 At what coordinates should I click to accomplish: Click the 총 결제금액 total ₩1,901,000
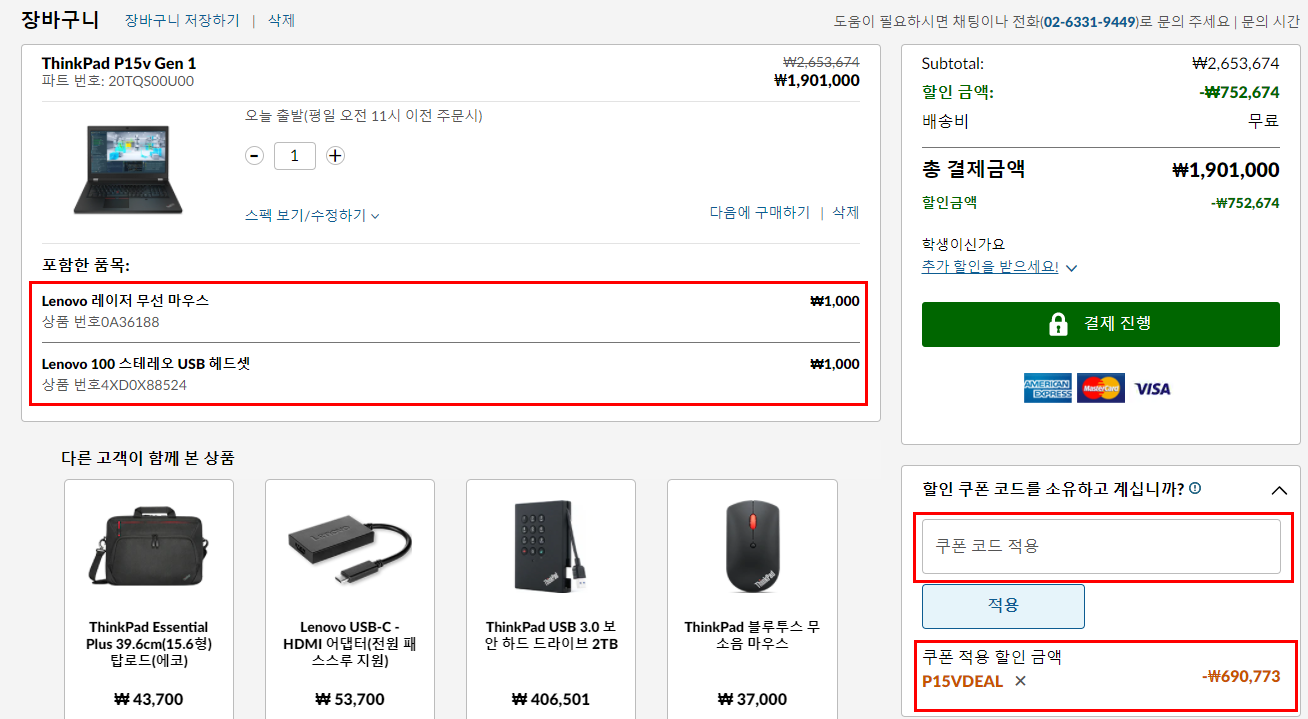(1226, 170)
